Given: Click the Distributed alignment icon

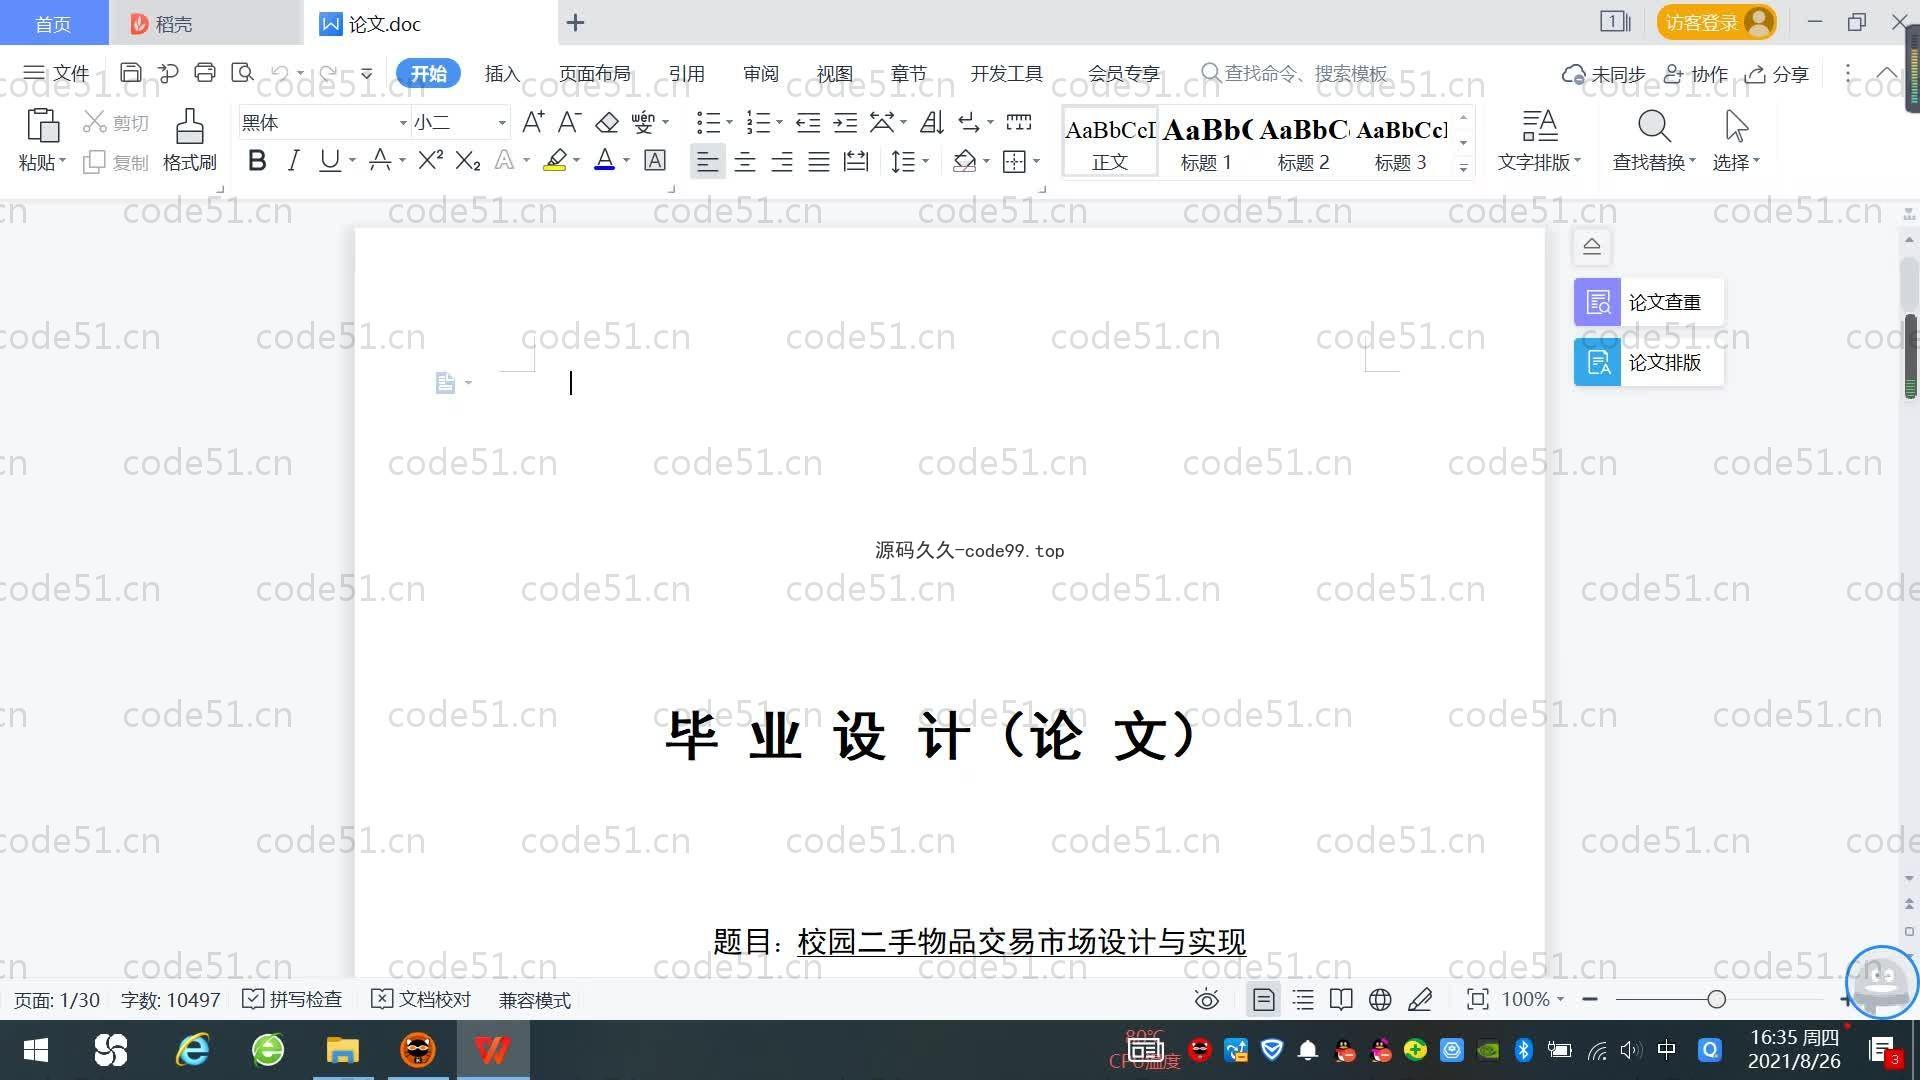Looking at the screenshot, I should click(x=856, y=161).
